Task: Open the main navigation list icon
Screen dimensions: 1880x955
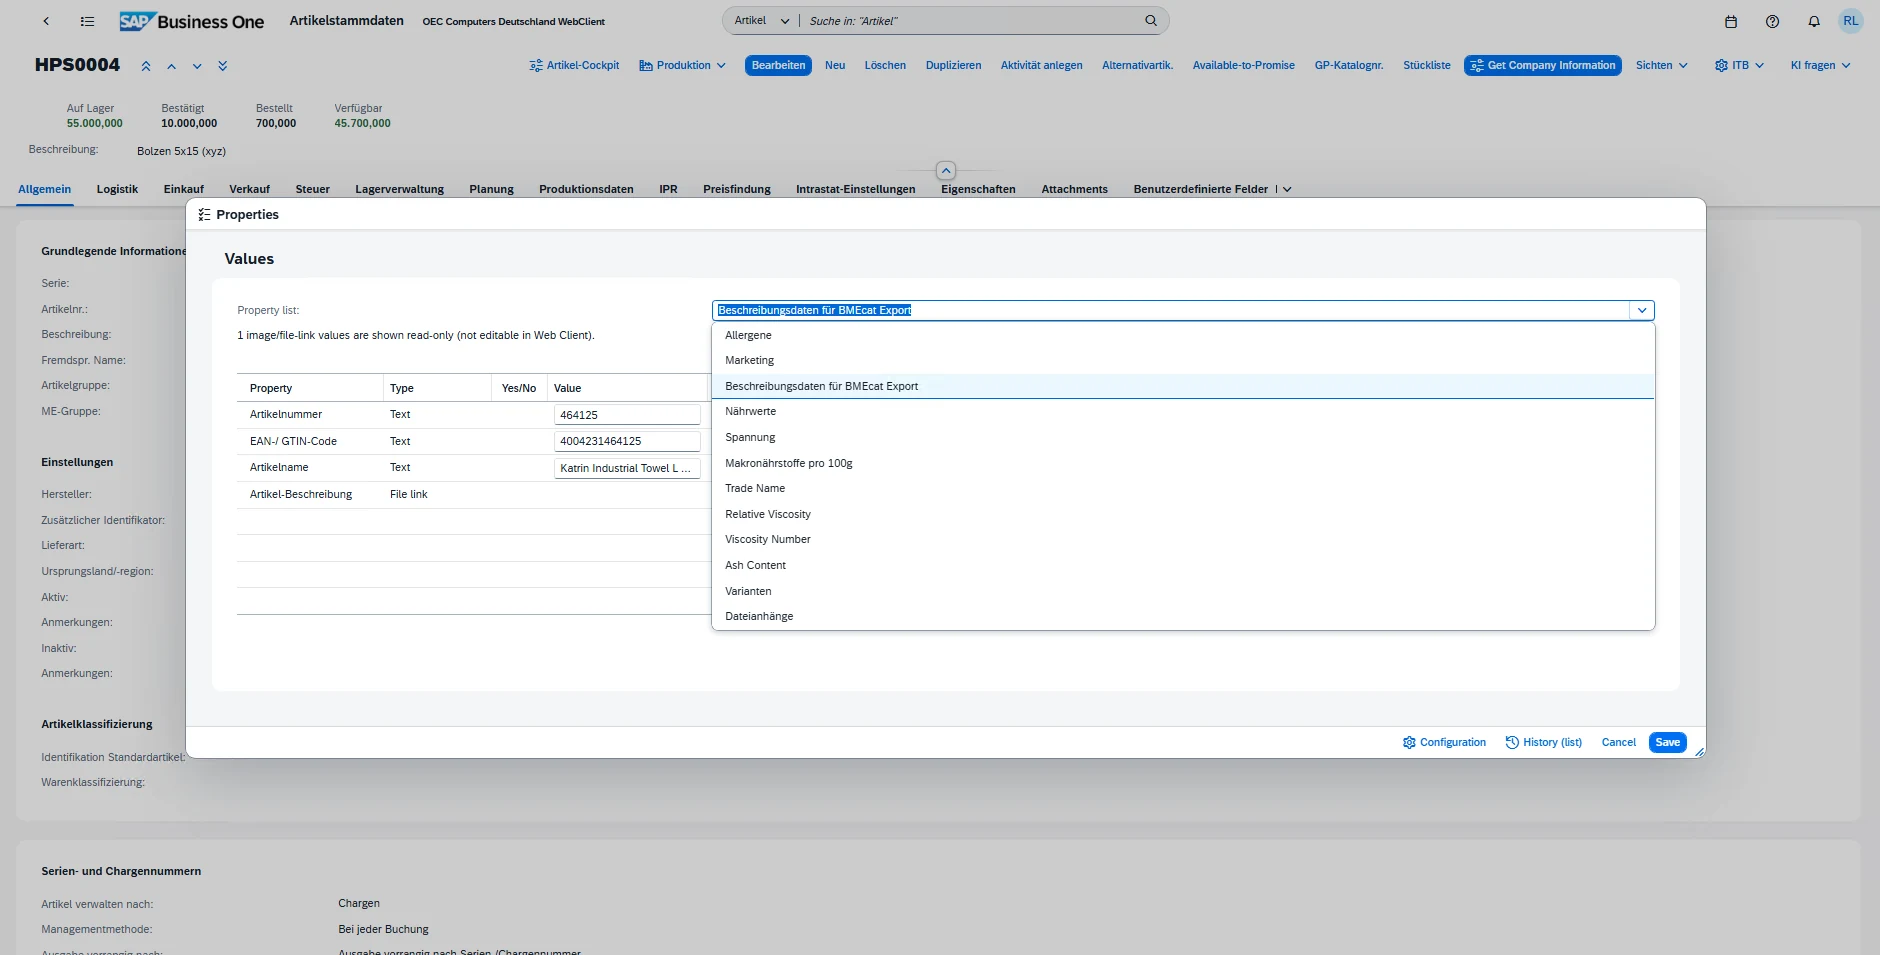Action: [87, 21]
